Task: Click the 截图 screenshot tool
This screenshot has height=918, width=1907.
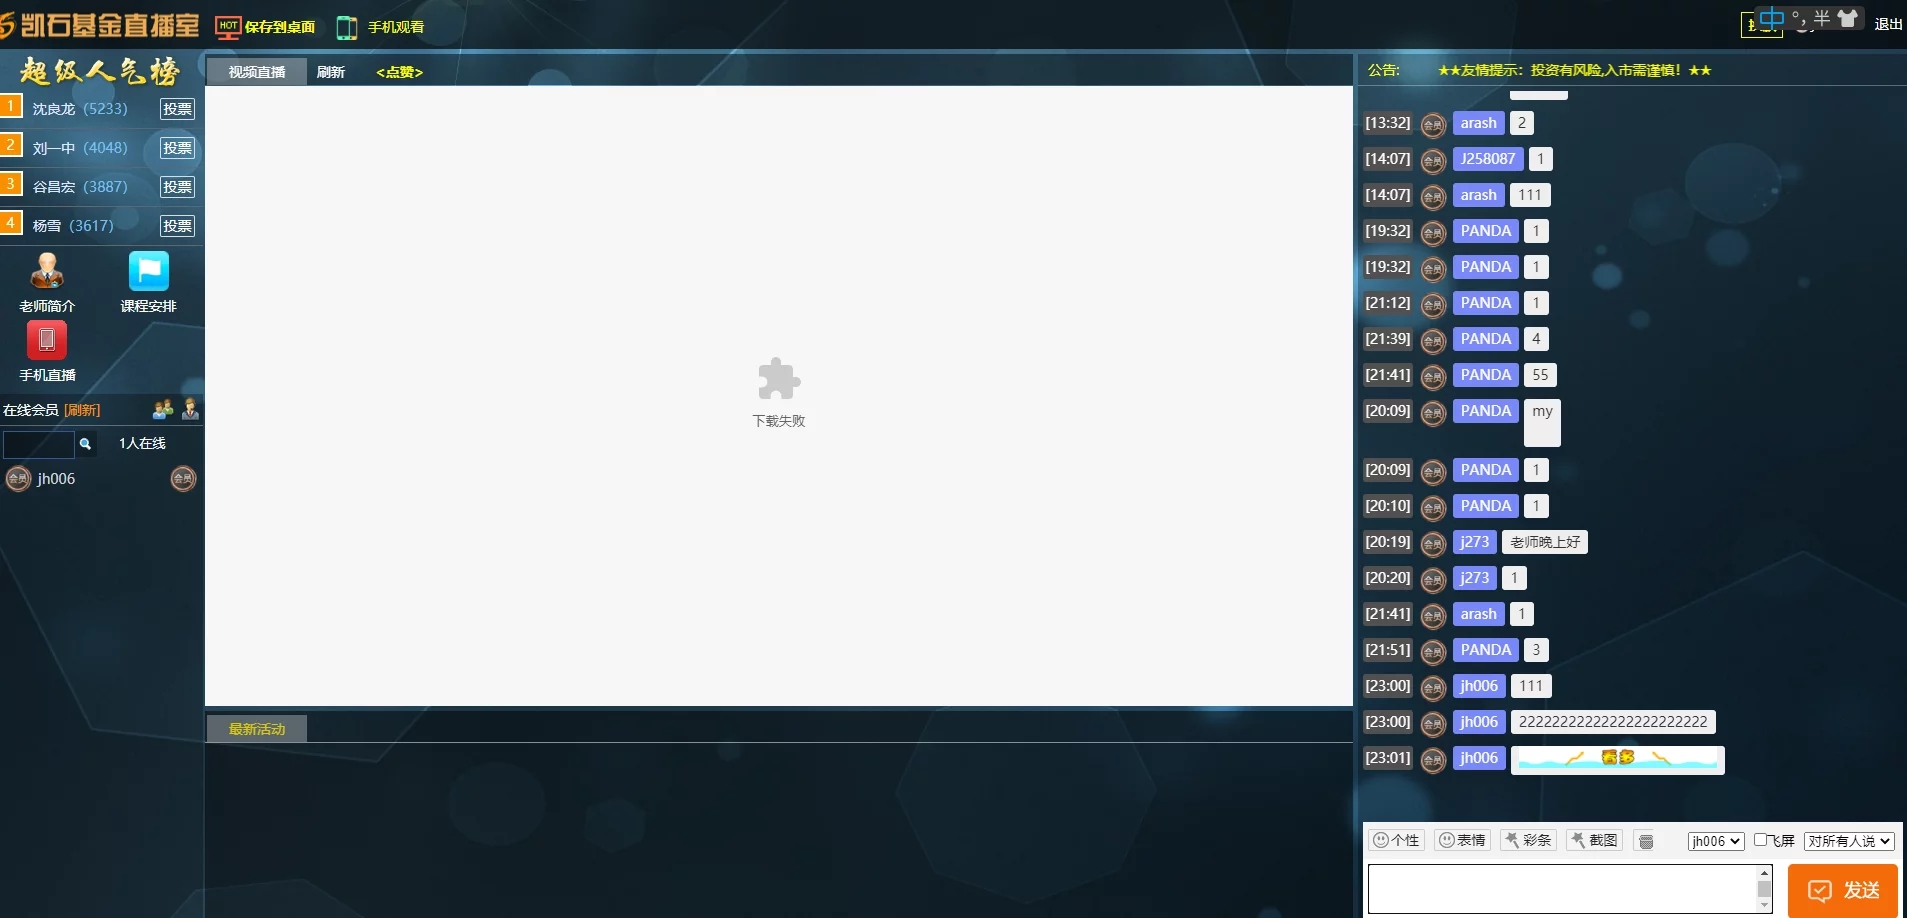Action: 1594,840
